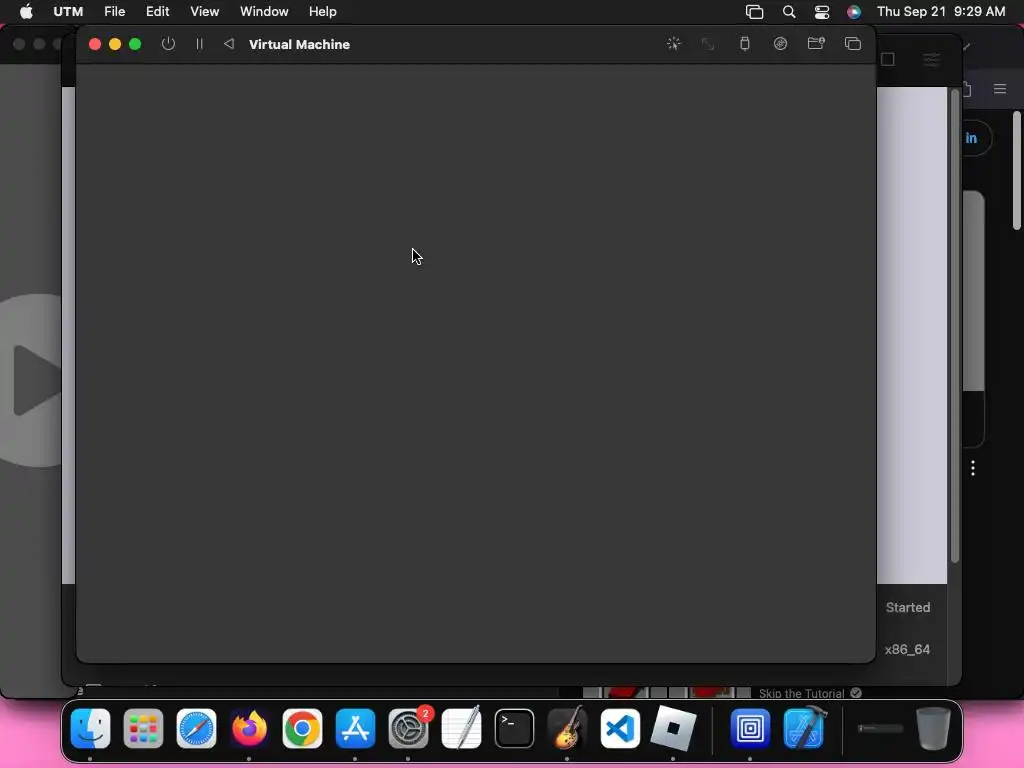This screenshot has width=1024, height=768.
Task: Open Terminal from the Dock
Action: [x=514, y=728]
